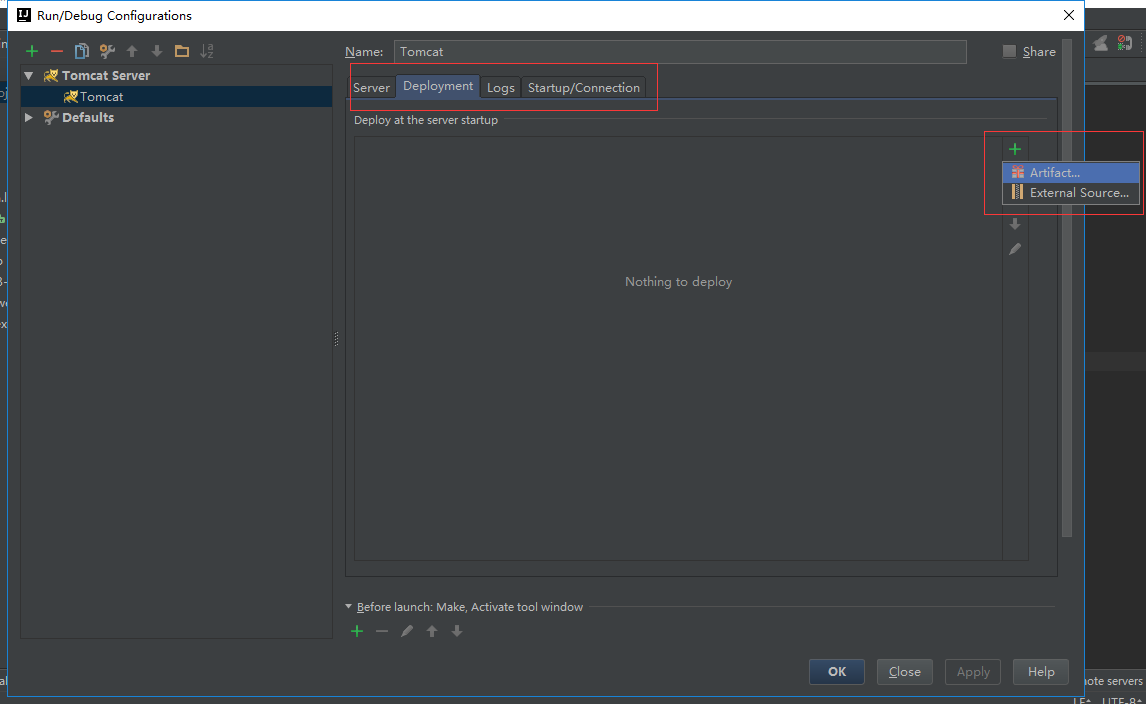Choose Artifact... from the popup menu
Viewport: 1146px width, 704px height.
(1055, 173)
